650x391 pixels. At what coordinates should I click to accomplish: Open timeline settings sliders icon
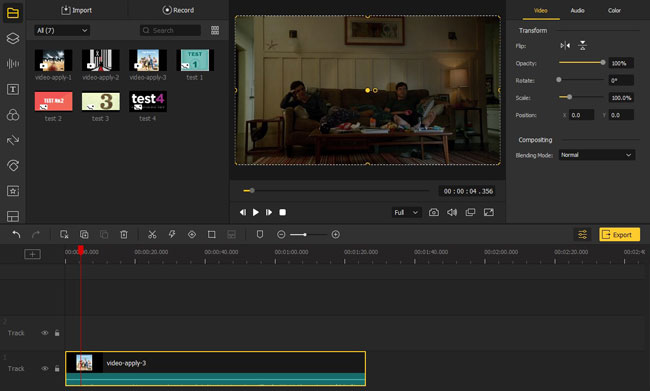pyautogui.click(x=582, y=235)
